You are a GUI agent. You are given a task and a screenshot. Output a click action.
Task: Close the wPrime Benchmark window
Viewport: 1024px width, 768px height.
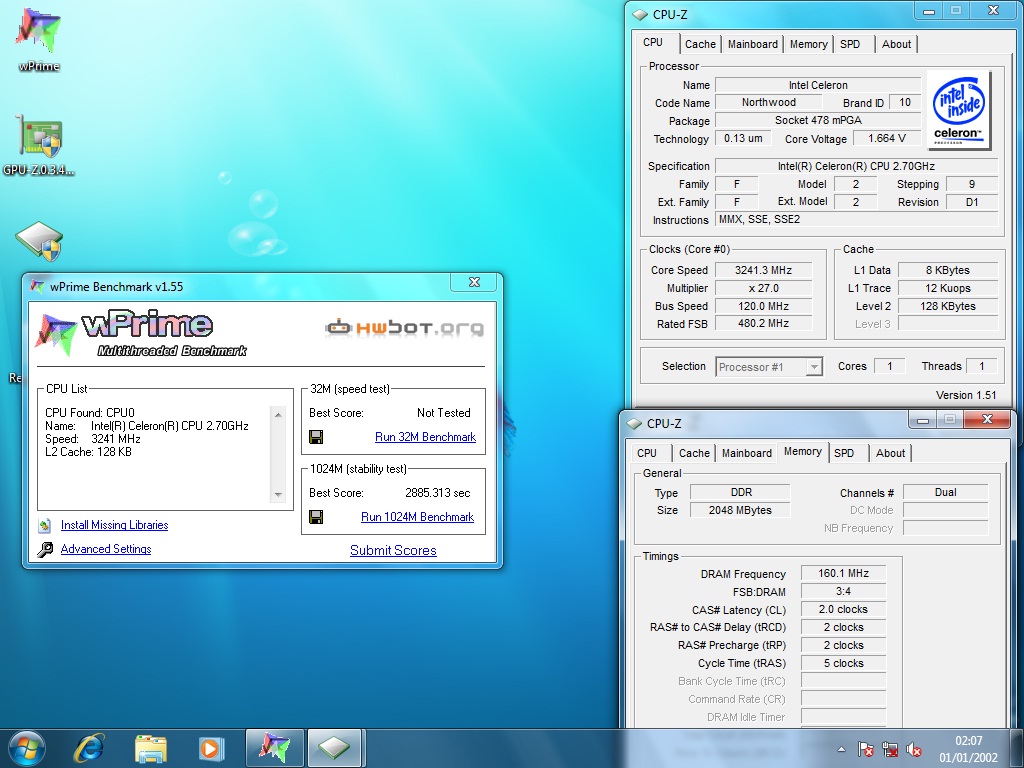pos(474,282)
